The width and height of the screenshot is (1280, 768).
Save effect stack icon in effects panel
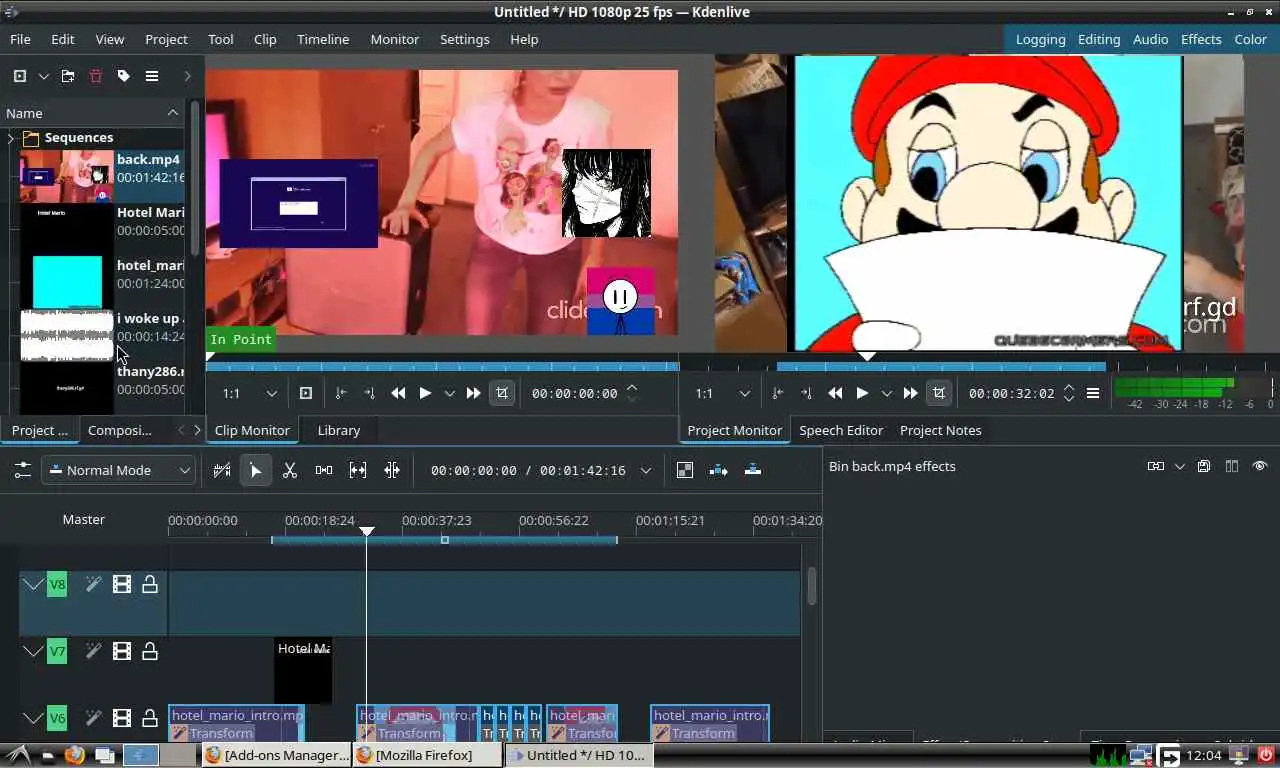pyautogui.click(x=1204, y=466)
